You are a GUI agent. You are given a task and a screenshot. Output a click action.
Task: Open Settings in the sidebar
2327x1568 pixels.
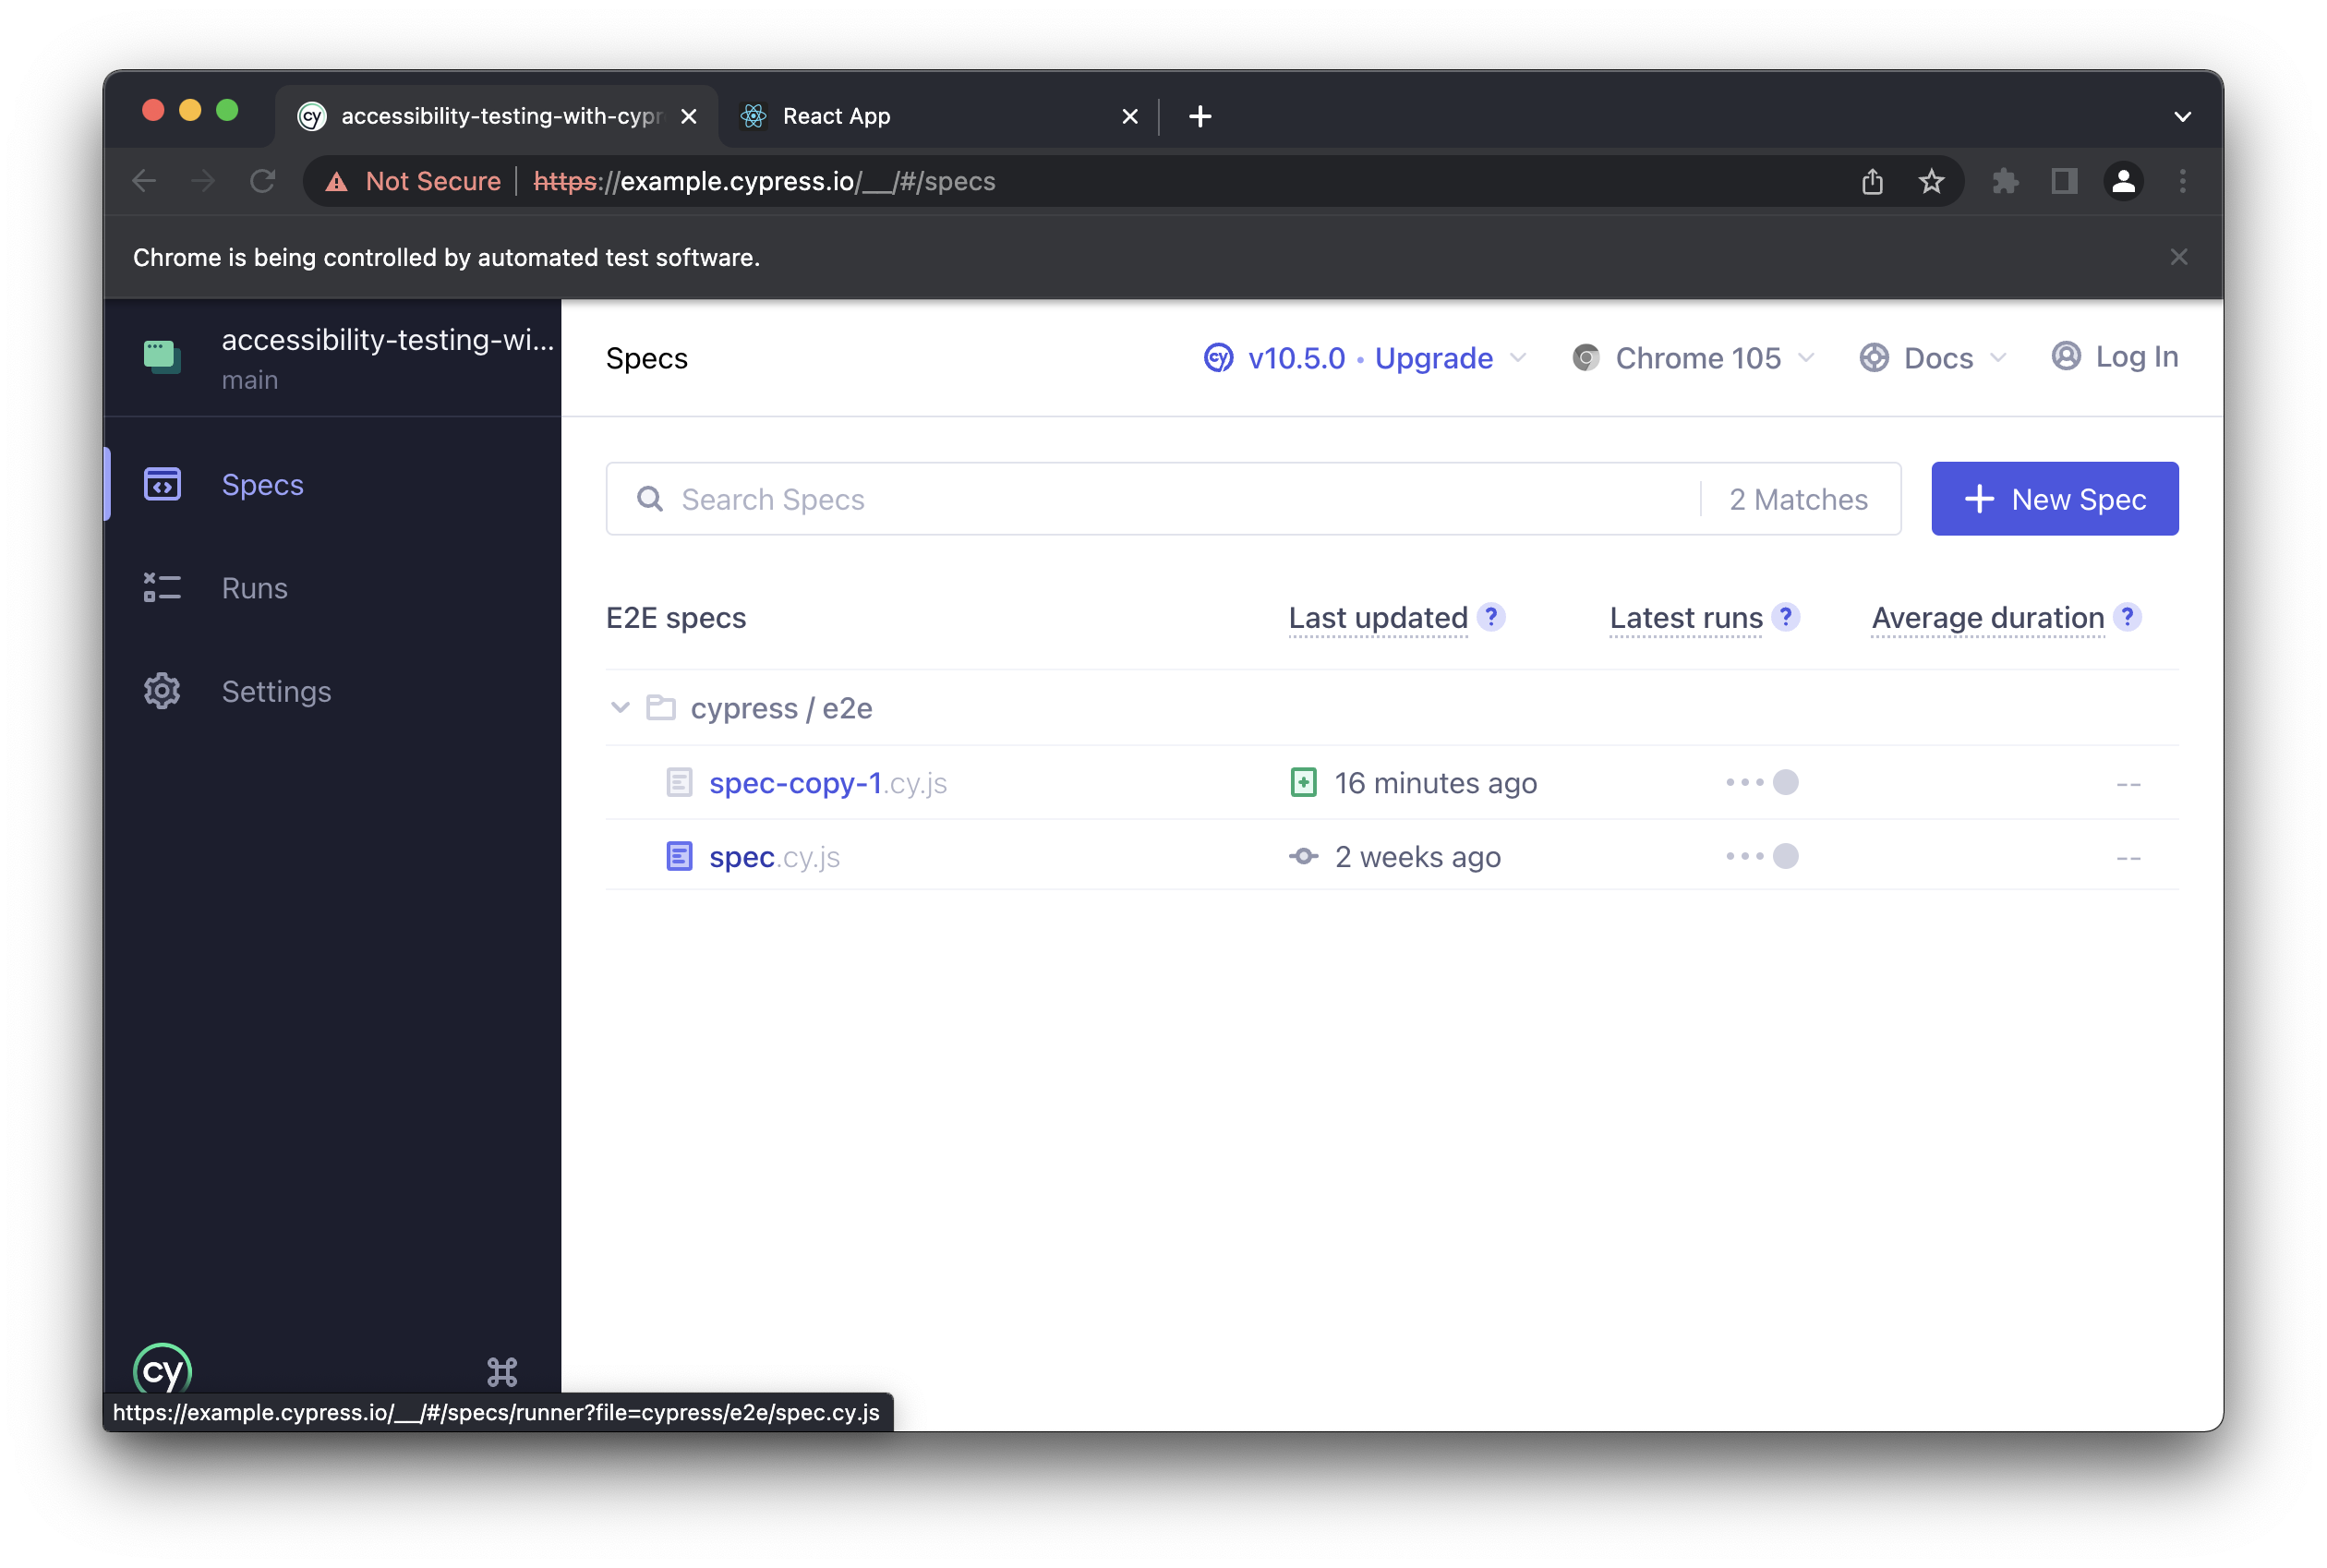(275, 691)
